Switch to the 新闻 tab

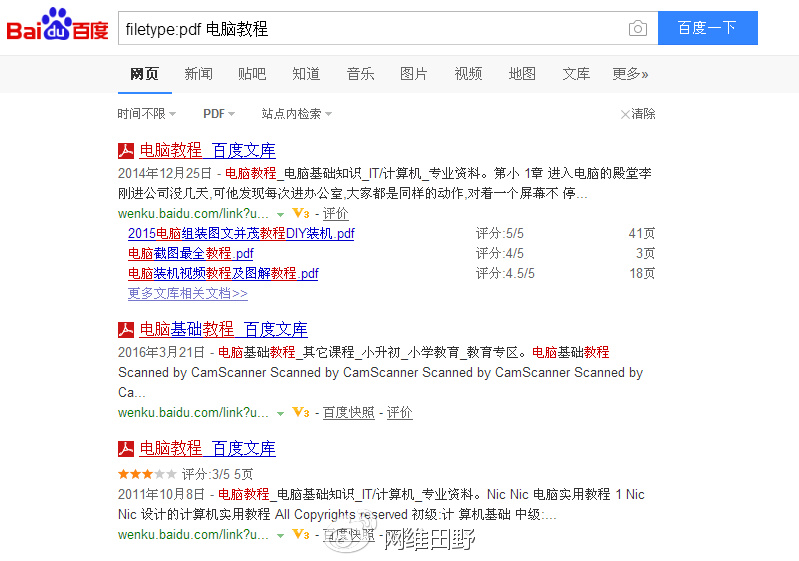point(199,74)
